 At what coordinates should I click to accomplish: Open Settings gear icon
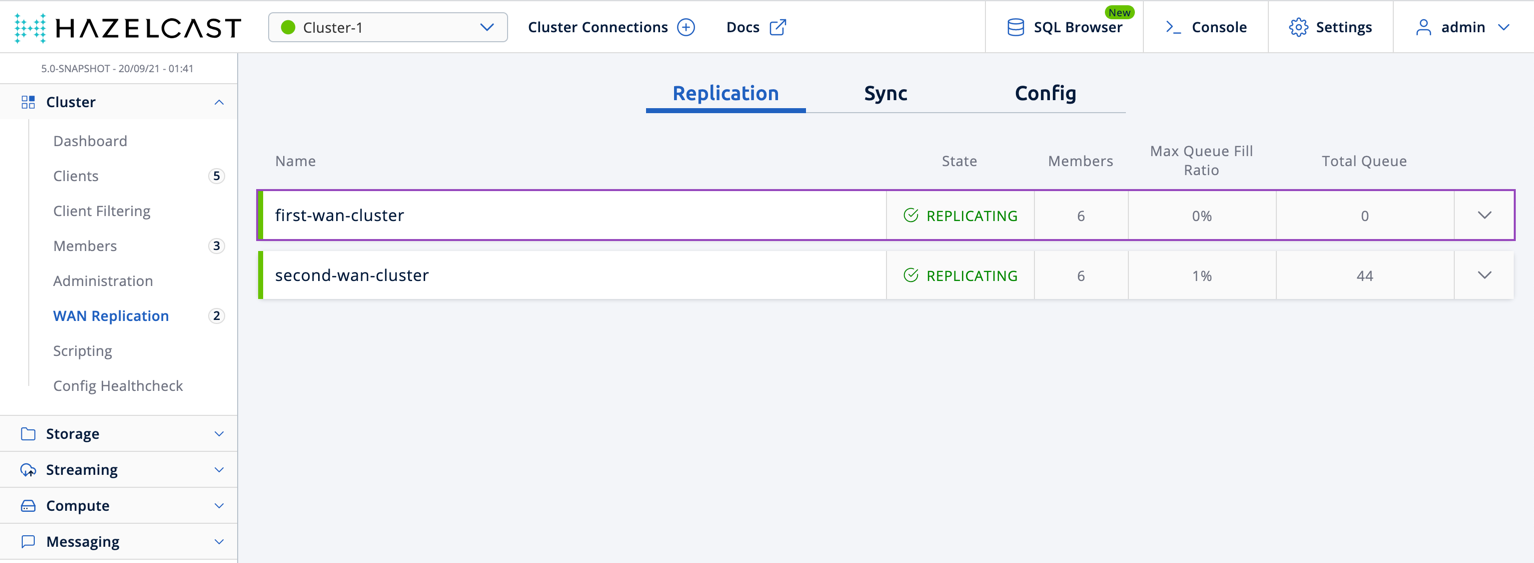coord(1298,27)
